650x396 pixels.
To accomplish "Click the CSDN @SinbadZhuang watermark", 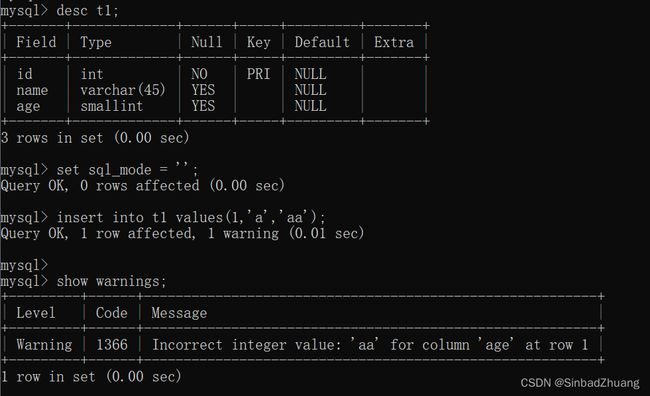I will [580, 383].
